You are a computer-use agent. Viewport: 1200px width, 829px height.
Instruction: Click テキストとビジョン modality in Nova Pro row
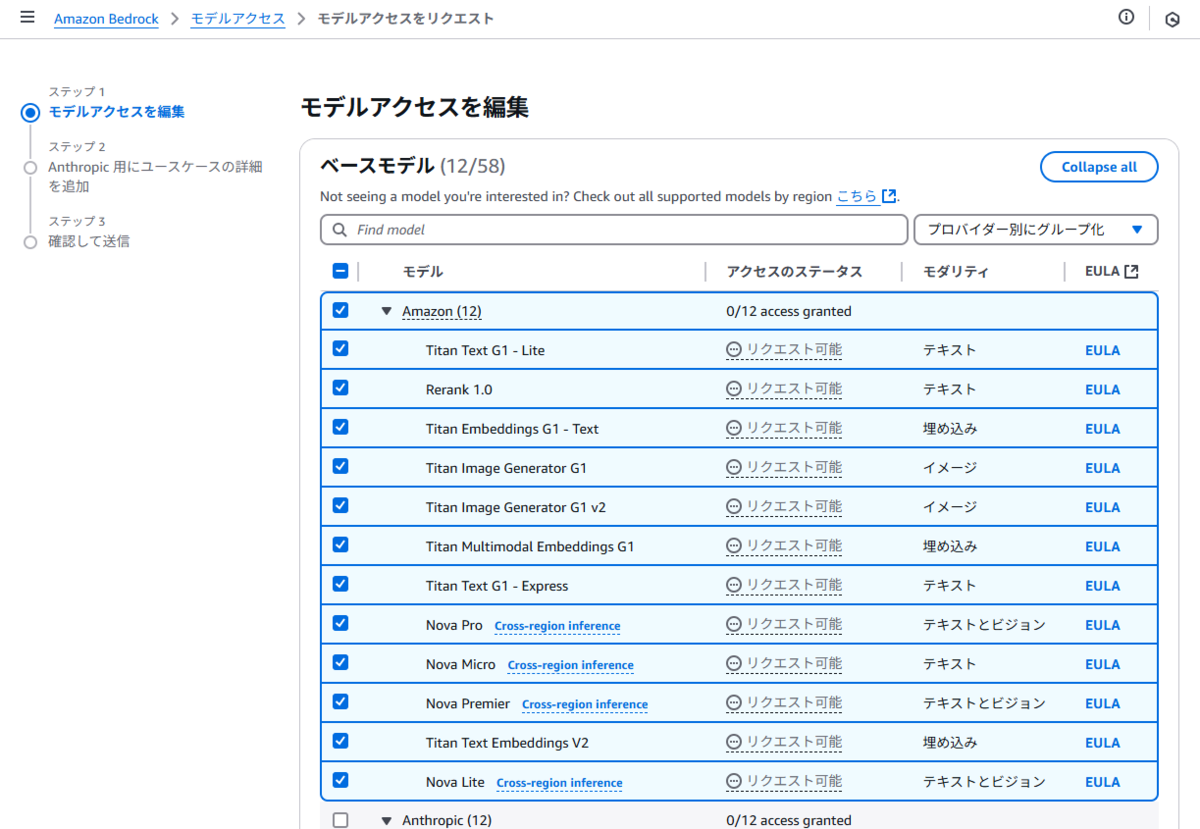click(984, 625)
